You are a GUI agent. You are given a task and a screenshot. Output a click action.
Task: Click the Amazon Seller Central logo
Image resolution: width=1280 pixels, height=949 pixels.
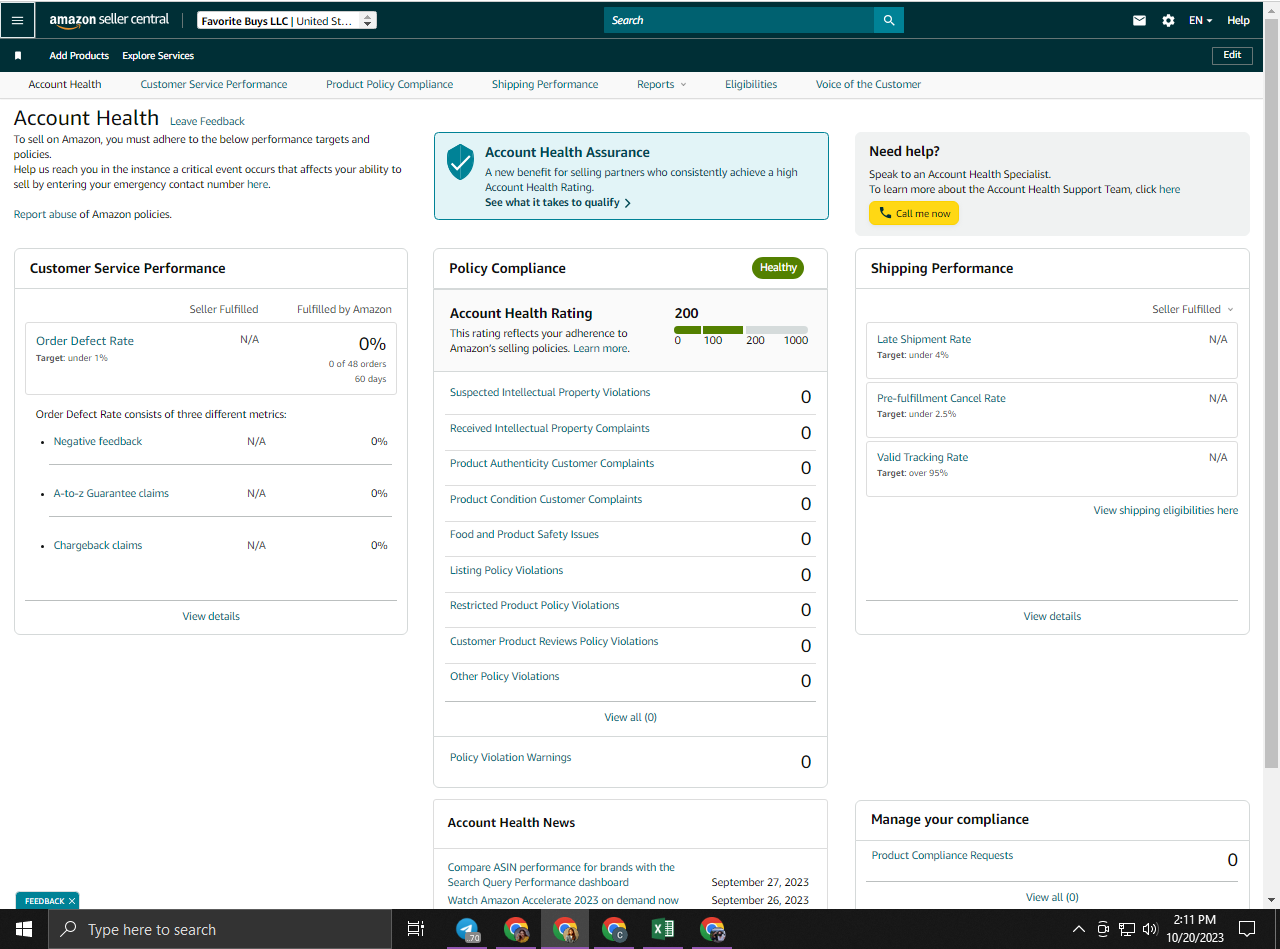click(110, 20)
